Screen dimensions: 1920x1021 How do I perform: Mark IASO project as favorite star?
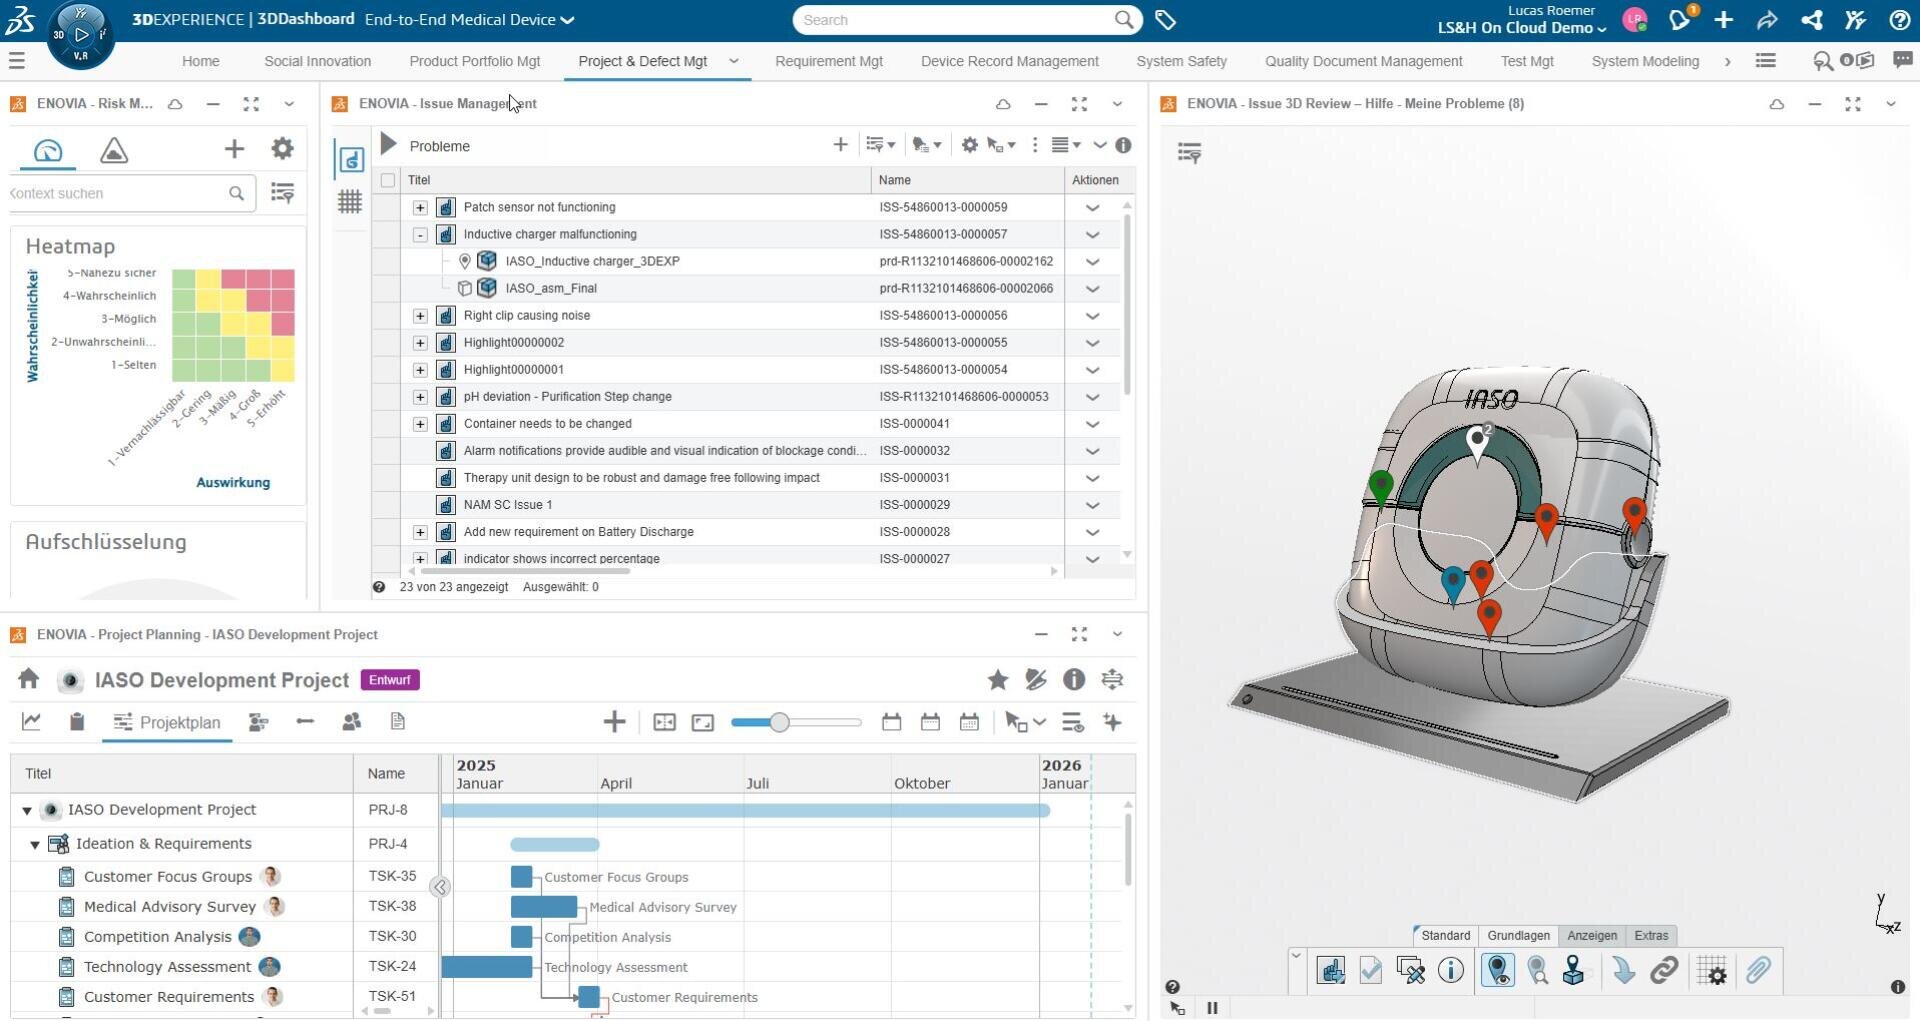(x=997, y=680)
